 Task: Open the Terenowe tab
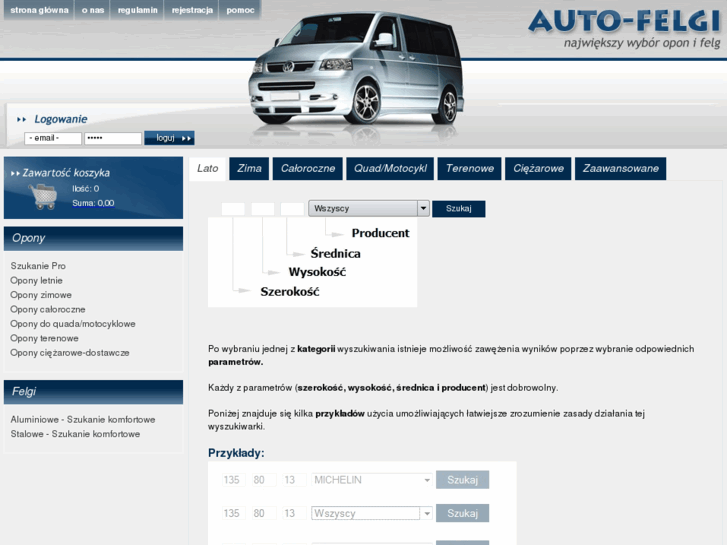469,168
